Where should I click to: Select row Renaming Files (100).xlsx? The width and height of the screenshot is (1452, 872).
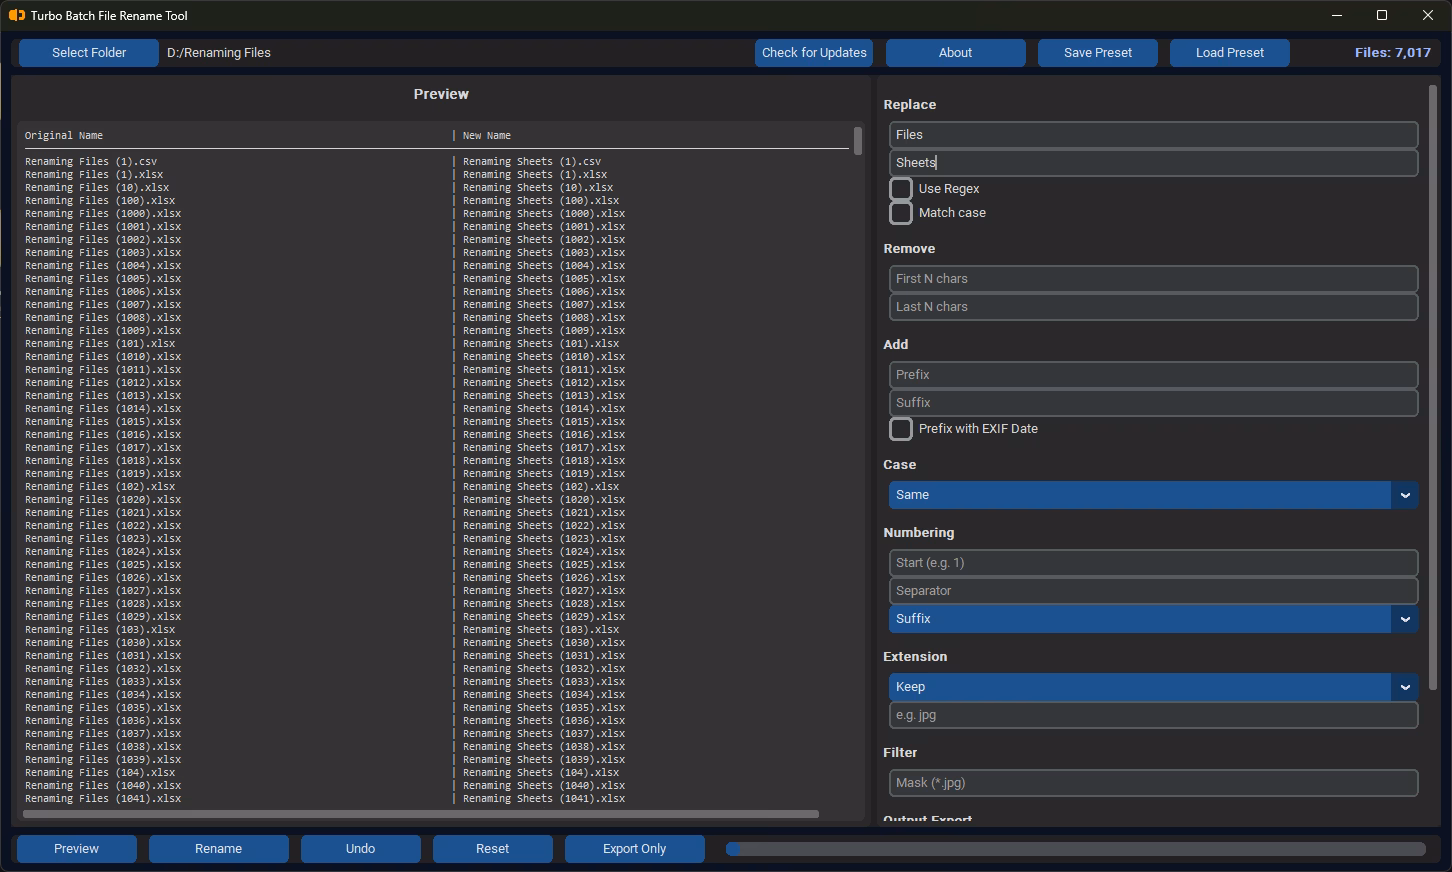pyautogui.click(x=100, y=200)
